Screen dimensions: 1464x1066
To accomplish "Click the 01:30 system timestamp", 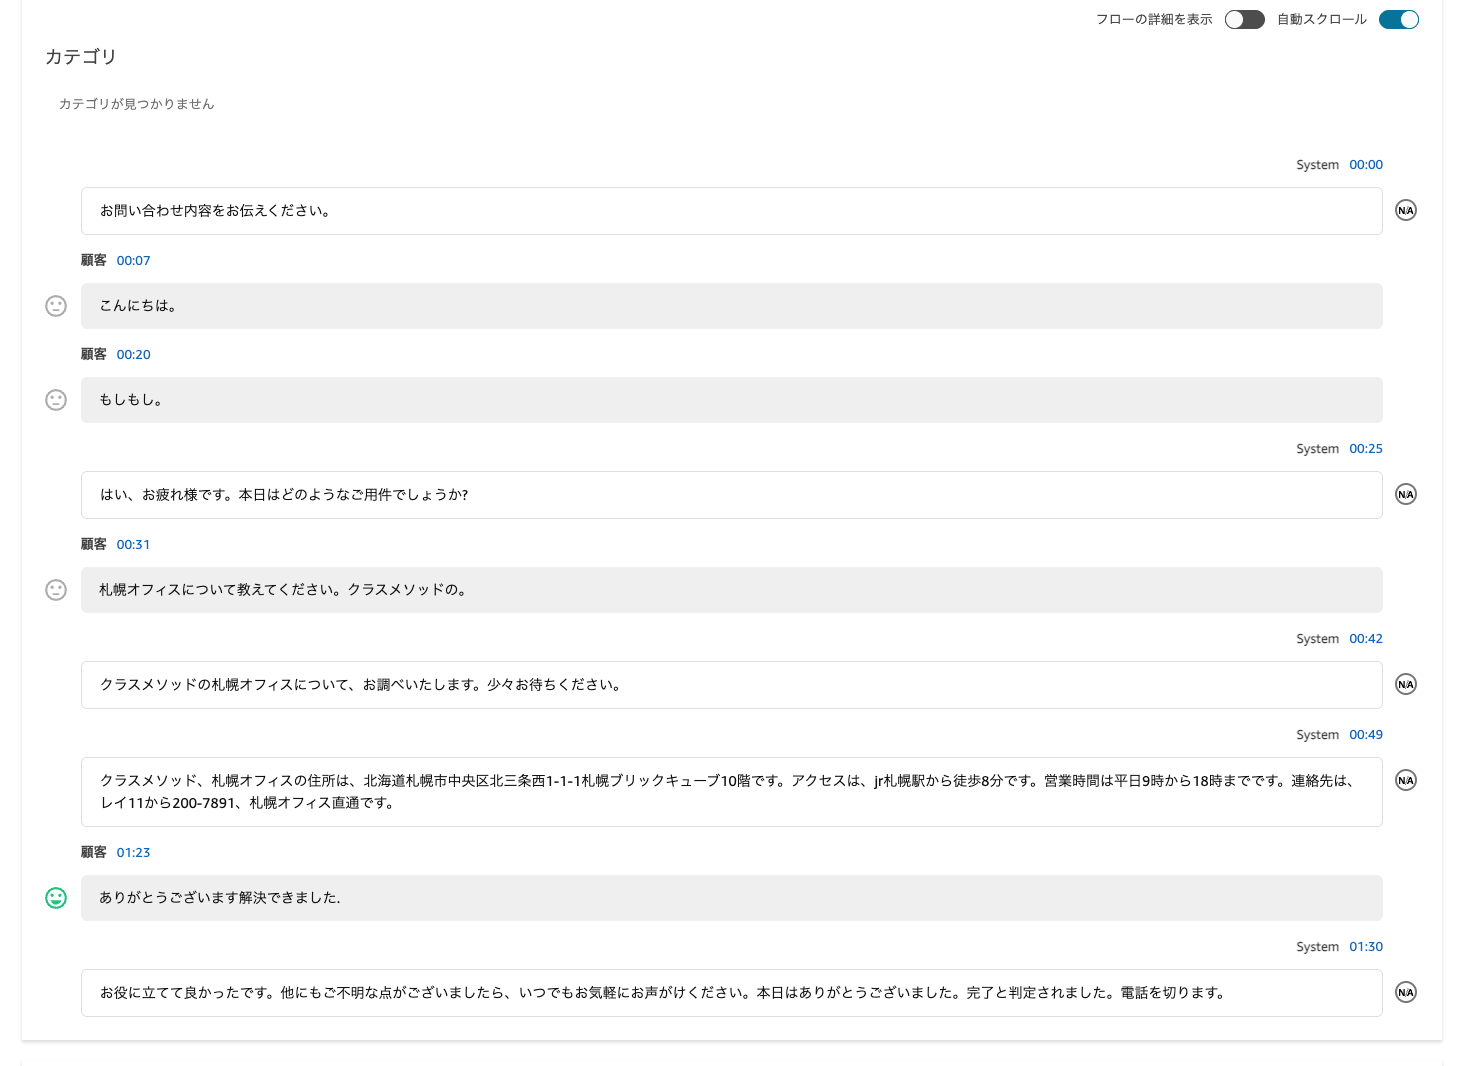I will [1365, 946].
